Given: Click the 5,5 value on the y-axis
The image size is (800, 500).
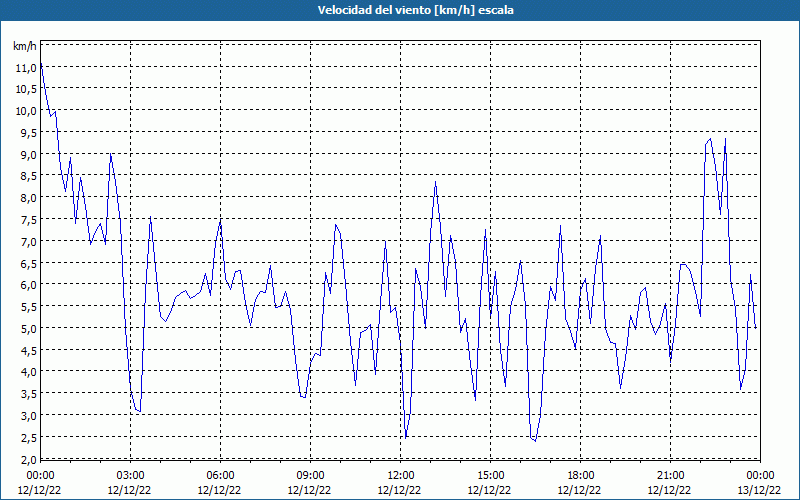Looking at the screenshot, I should (28, 307).
